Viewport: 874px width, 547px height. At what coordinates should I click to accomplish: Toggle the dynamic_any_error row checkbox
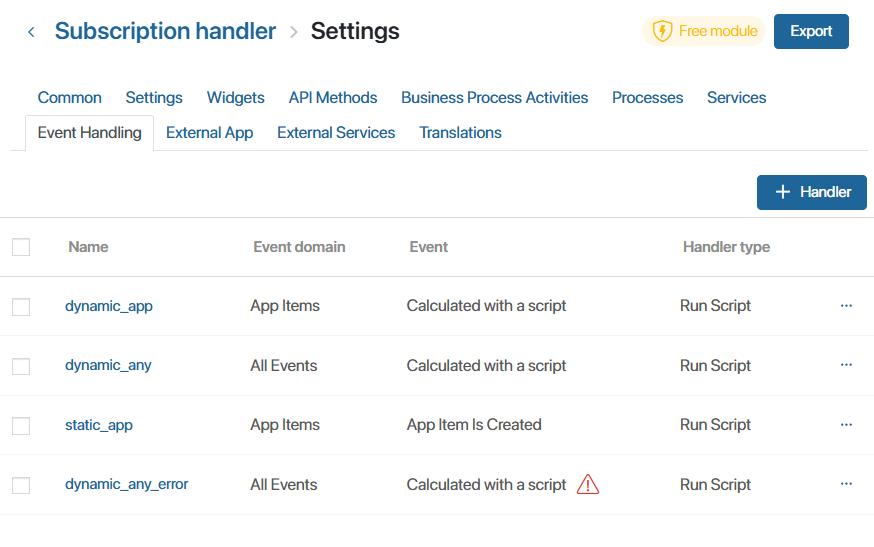[21, 485]
